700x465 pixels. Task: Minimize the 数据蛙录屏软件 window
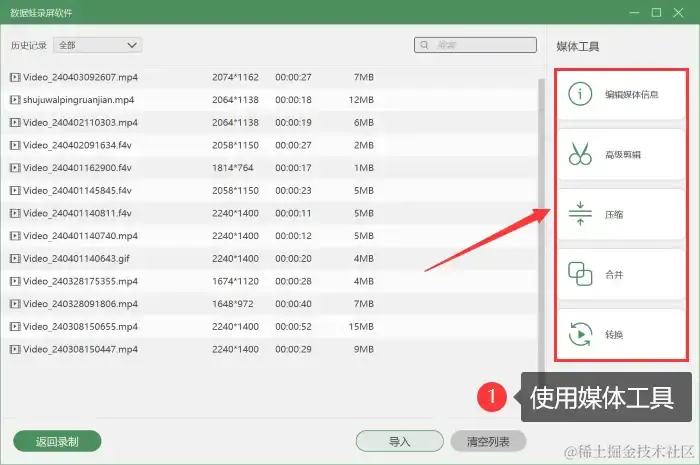634,13
